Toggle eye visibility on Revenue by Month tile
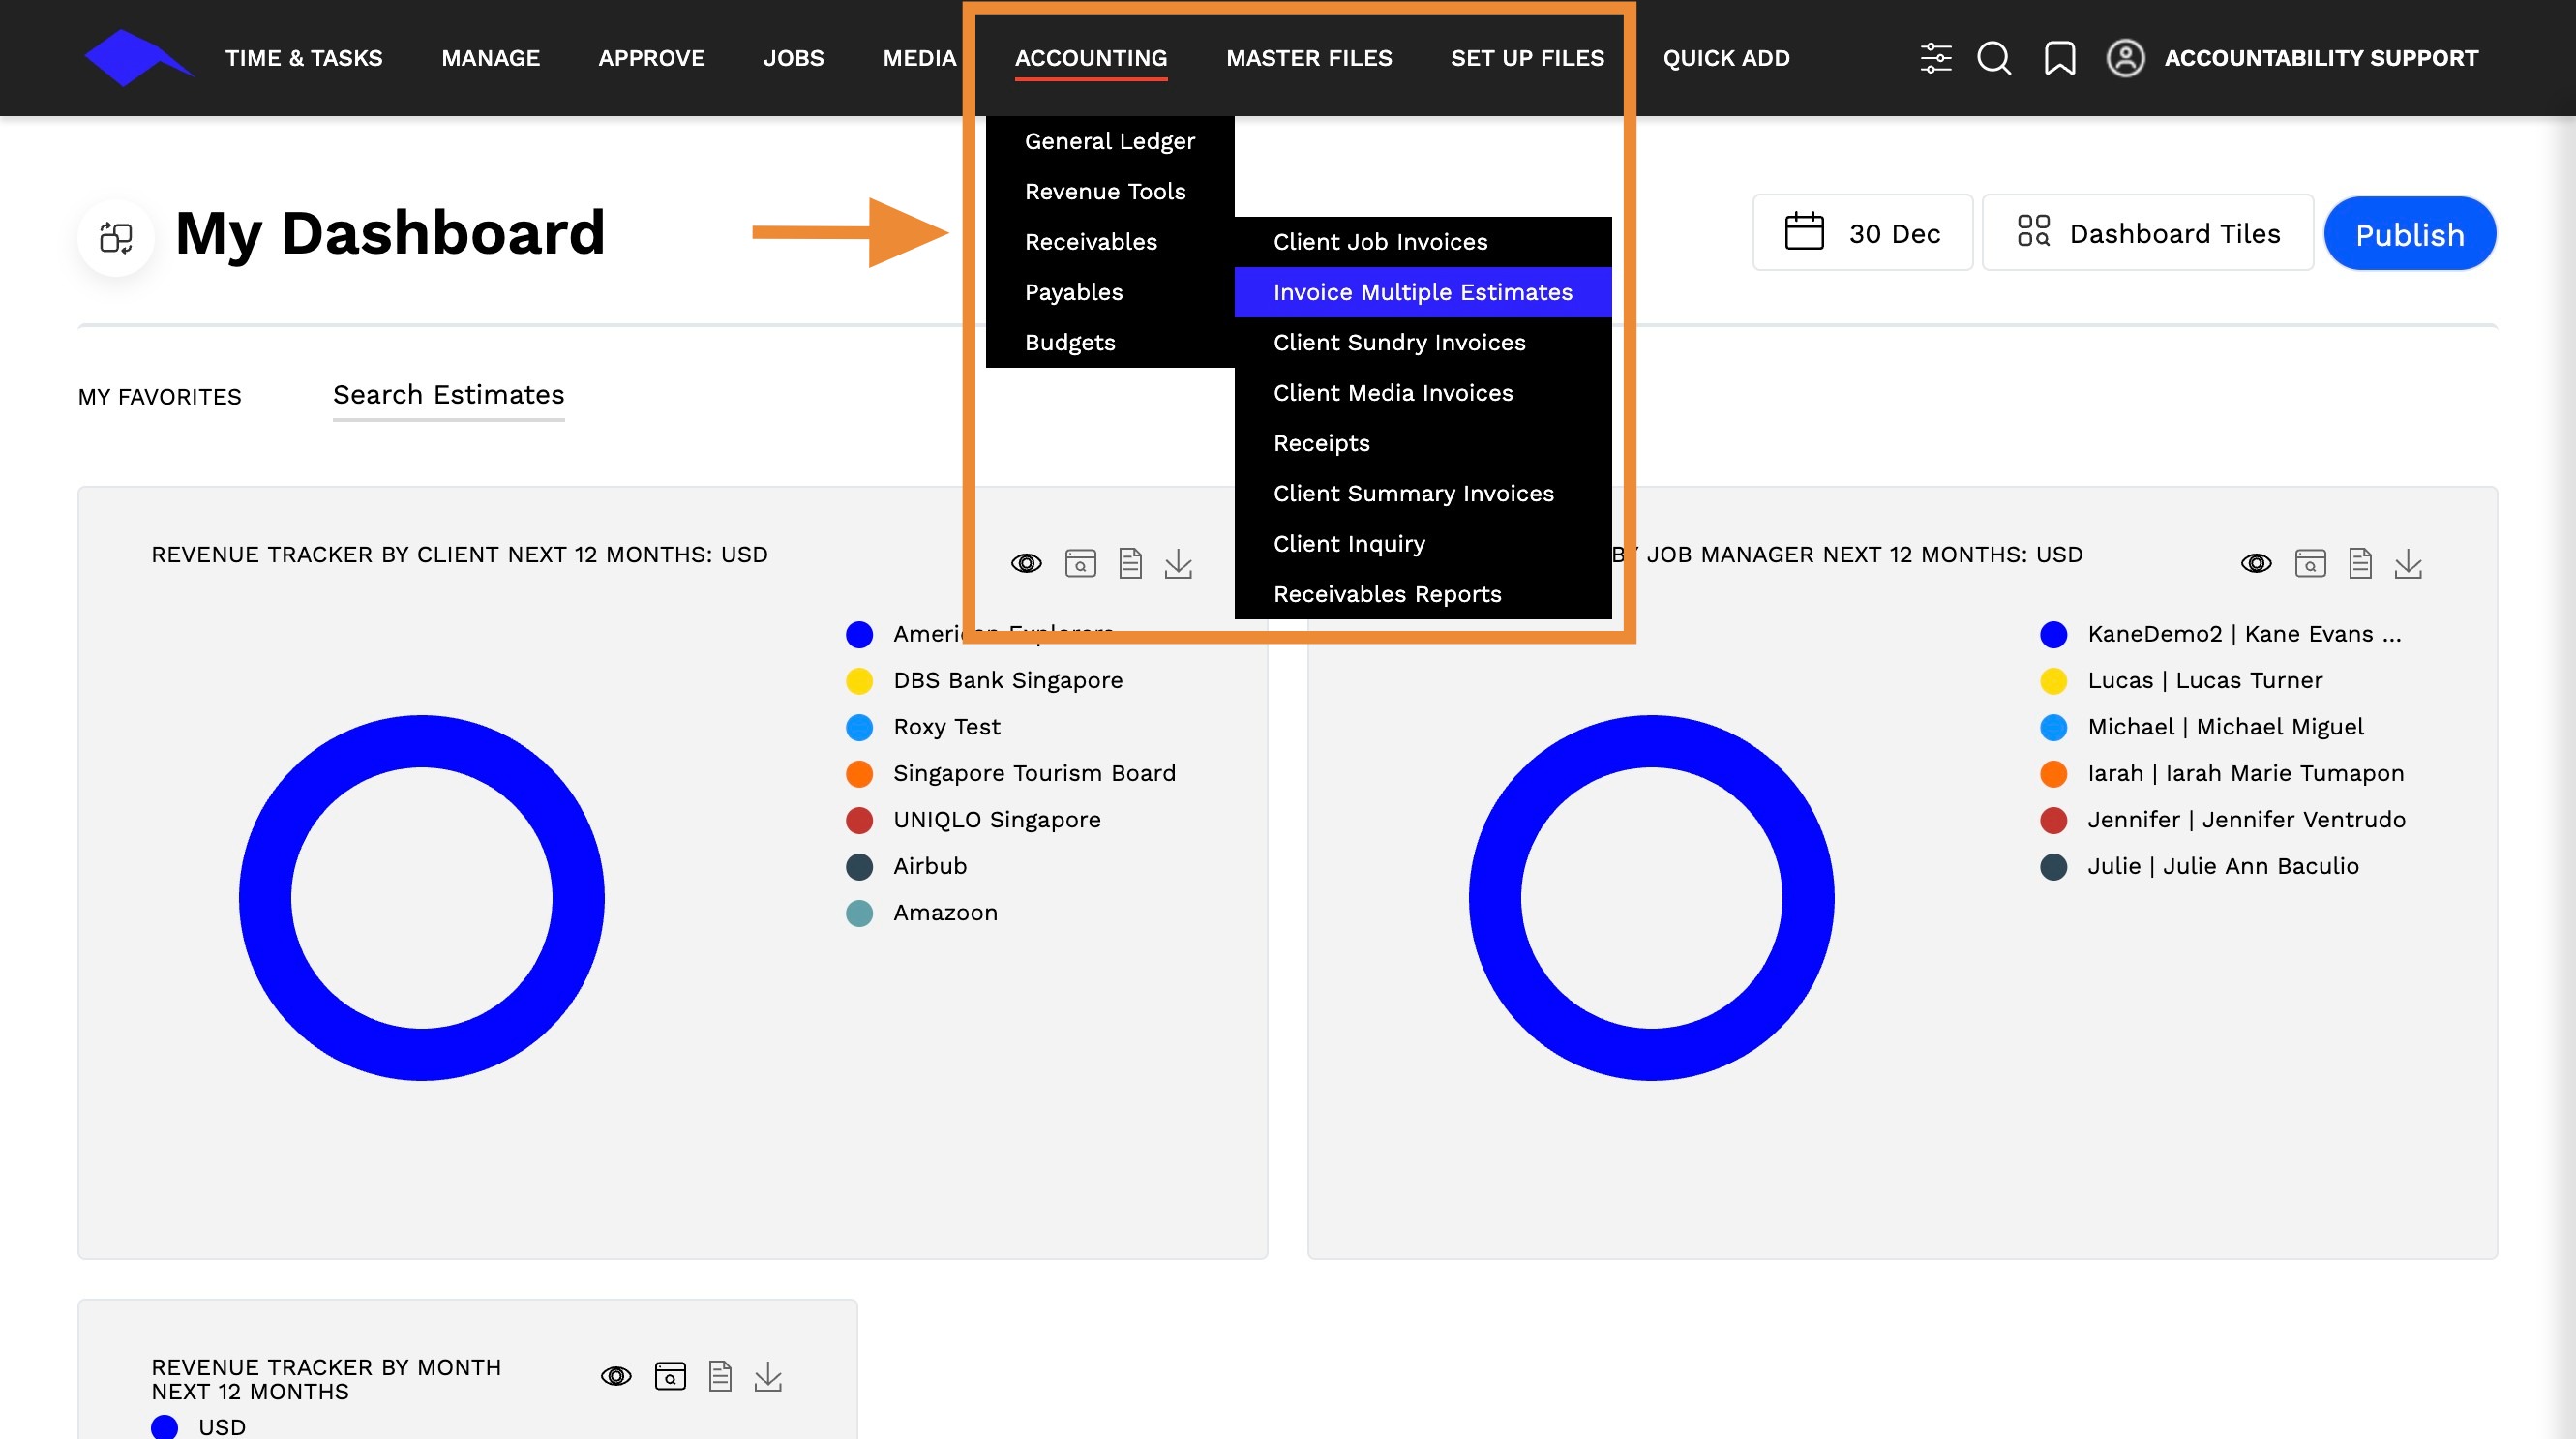Viewport: 2576px width, 1439px height. point(616,1377)
